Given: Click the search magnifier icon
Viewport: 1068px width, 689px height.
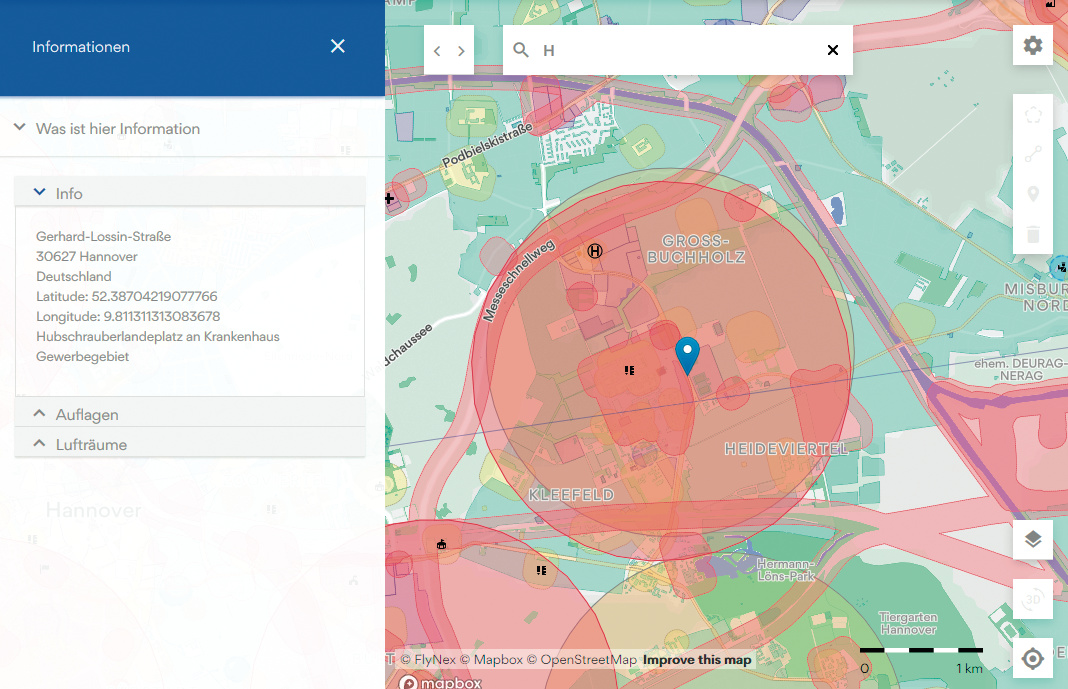Looking at the screenshot, I should (x=521, y=50).
